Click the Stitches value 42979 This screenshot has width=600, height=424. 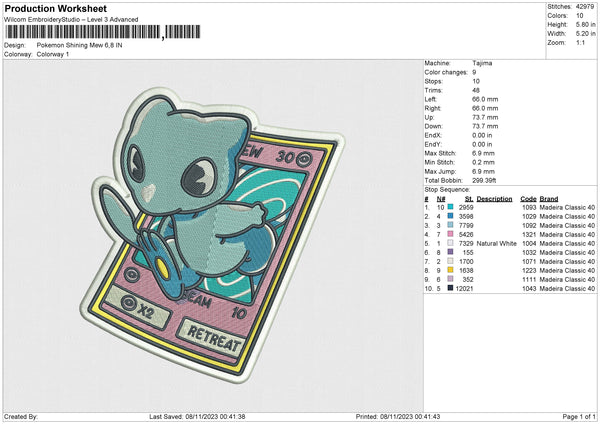point(585,7)
